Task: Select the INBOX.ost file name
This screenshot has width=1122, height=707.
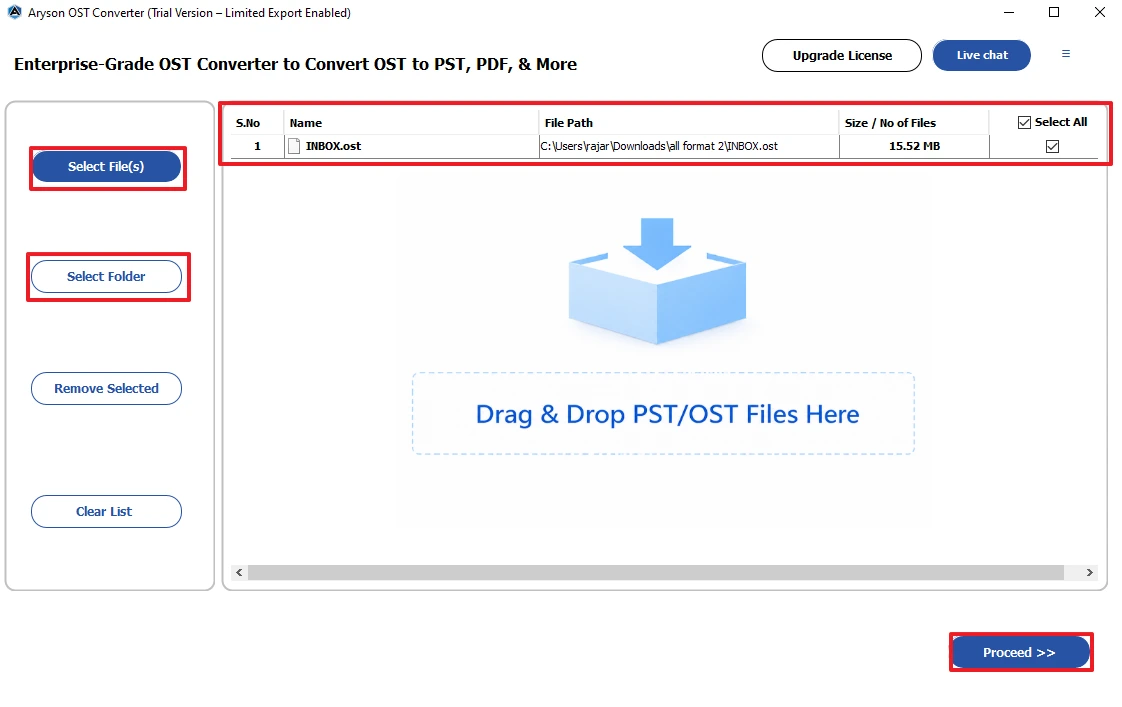Action: (x=333, y=146)
